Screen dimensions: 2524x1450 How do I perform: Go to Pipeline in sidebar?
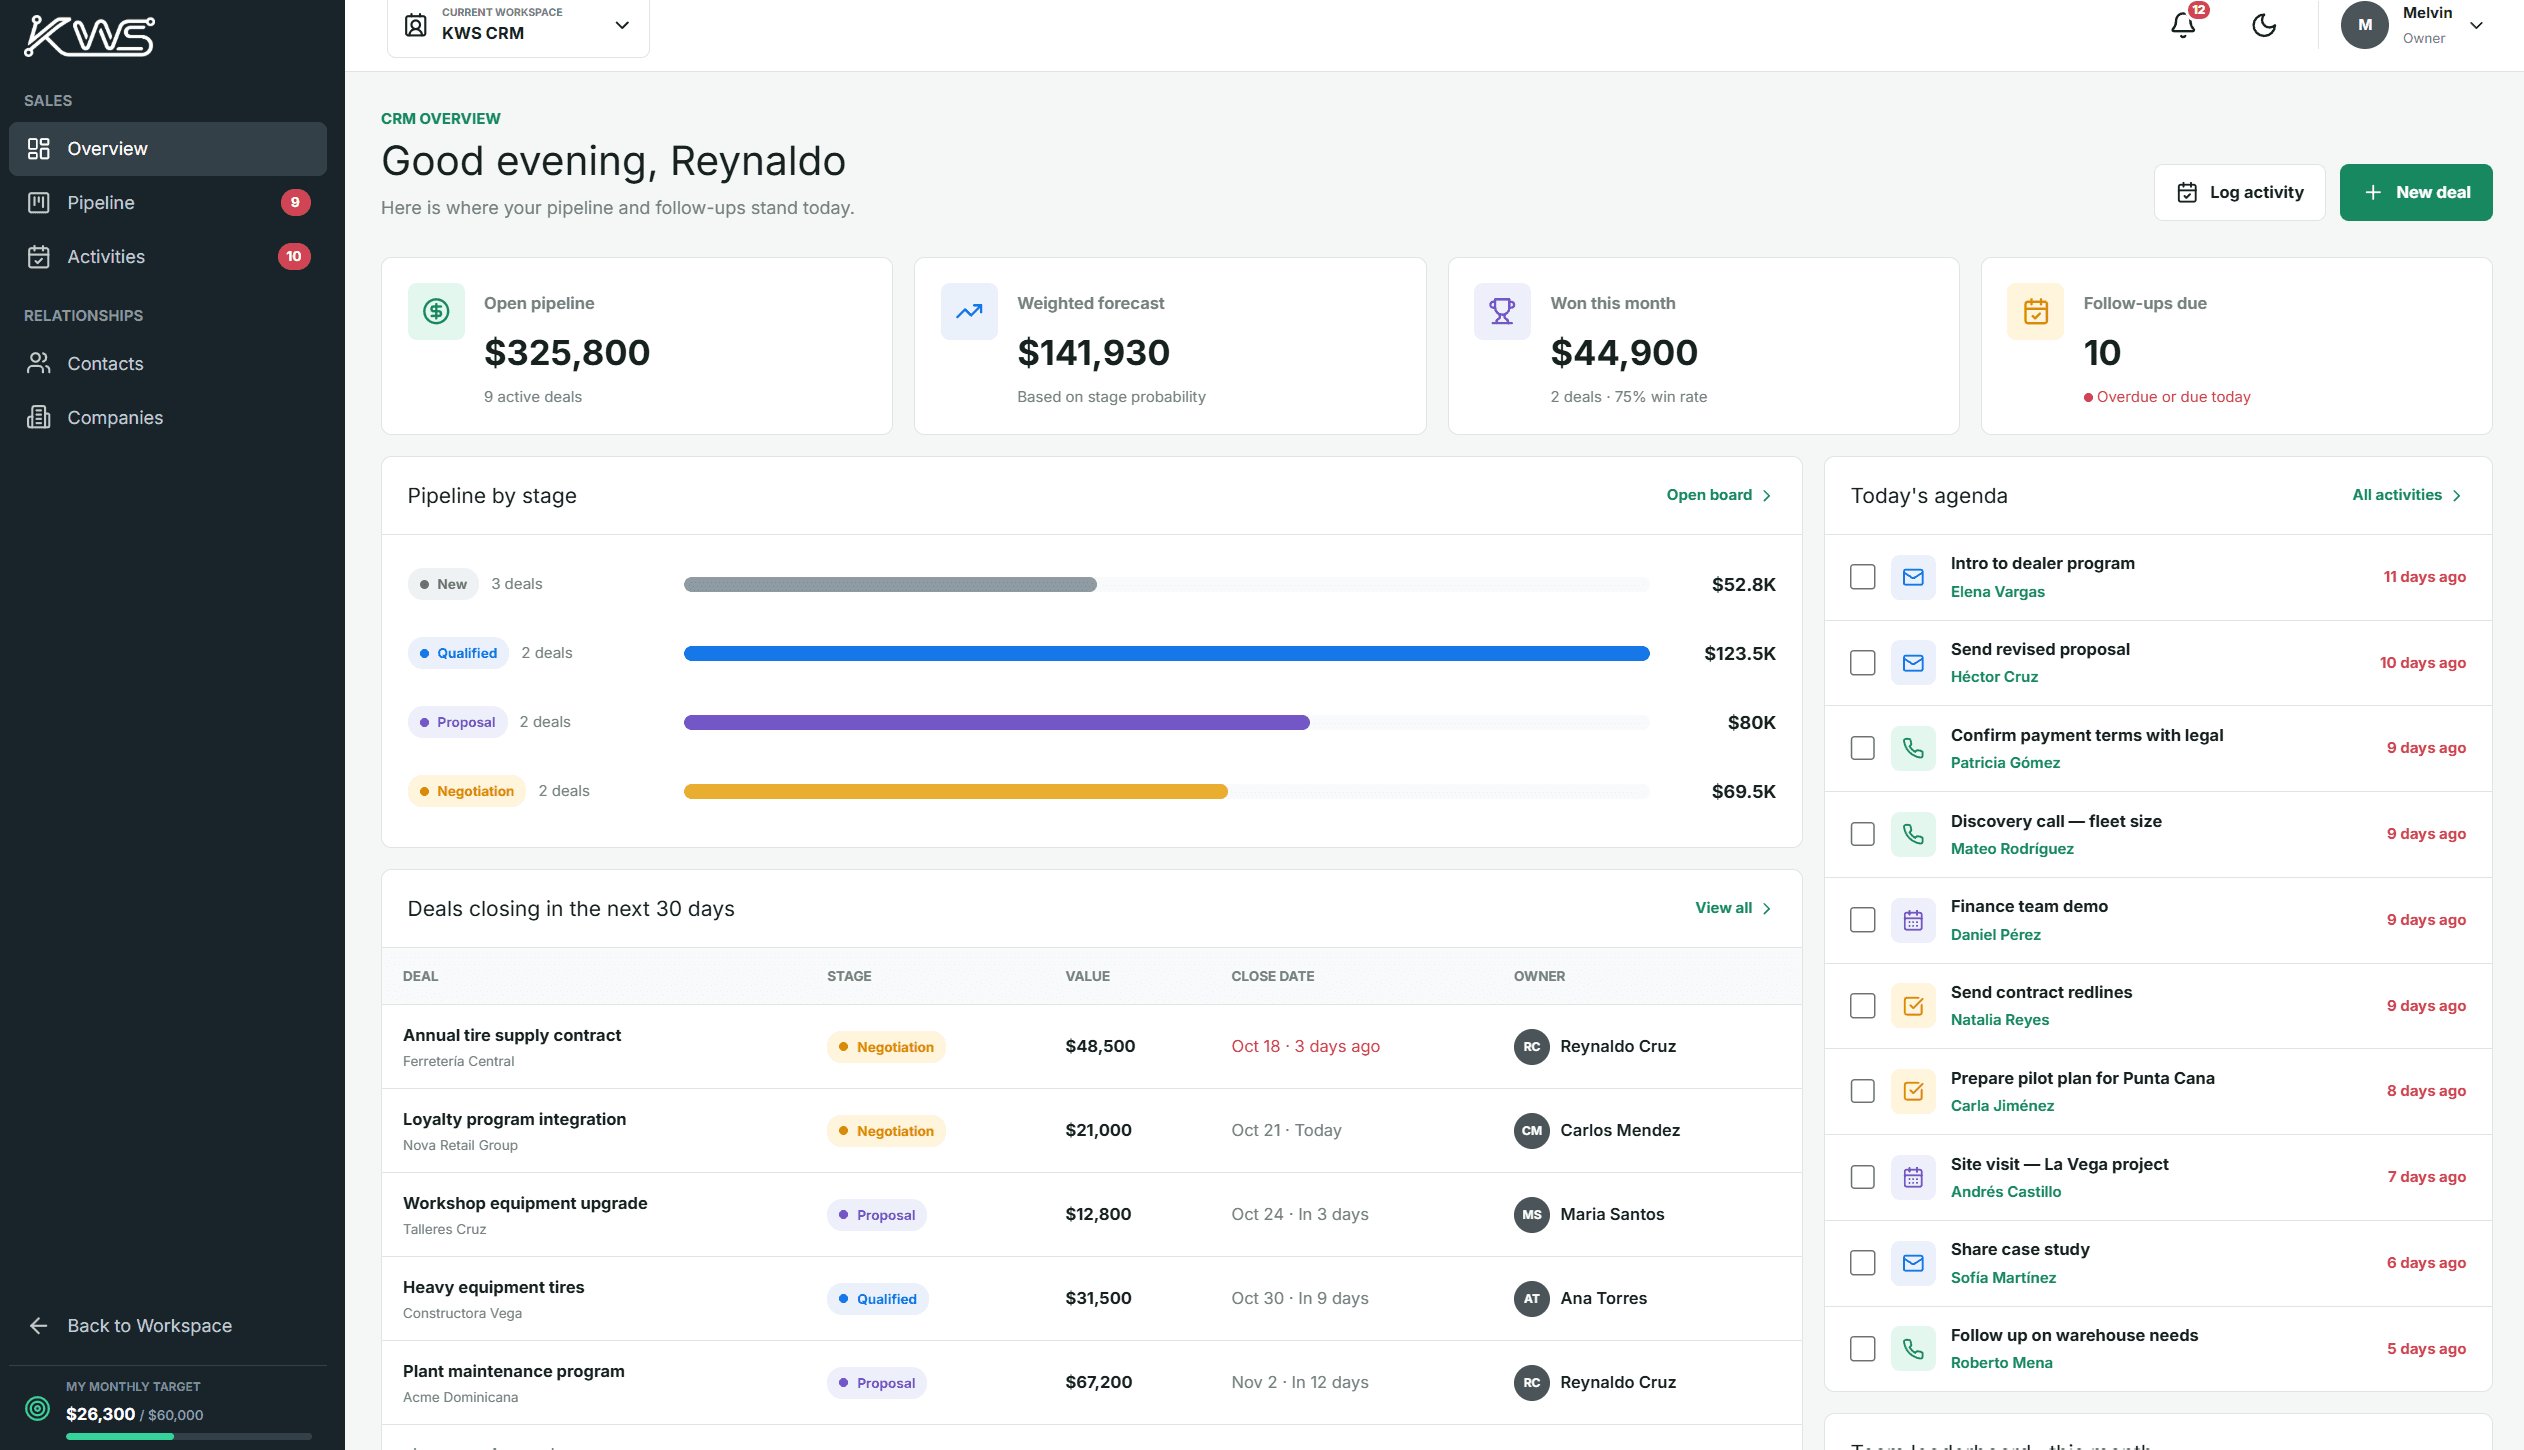168,203
